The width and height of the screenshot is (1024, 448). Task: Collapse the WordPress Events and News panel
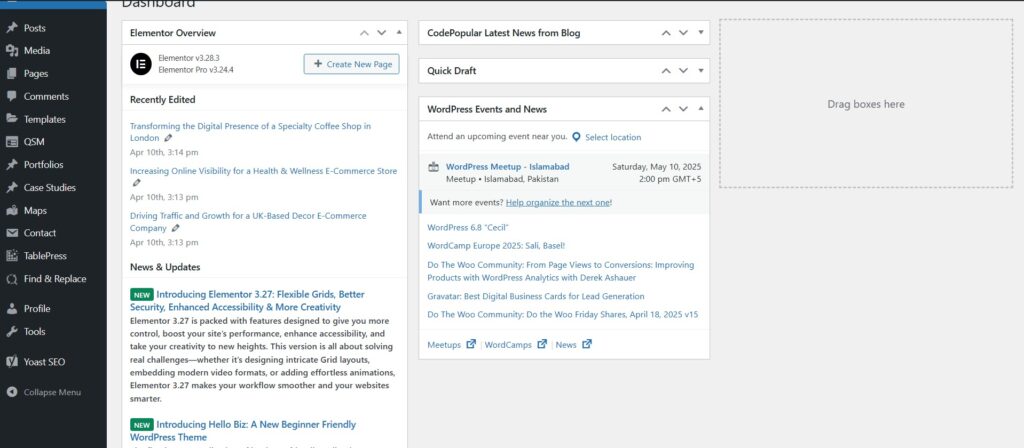[x=701, y=109]
